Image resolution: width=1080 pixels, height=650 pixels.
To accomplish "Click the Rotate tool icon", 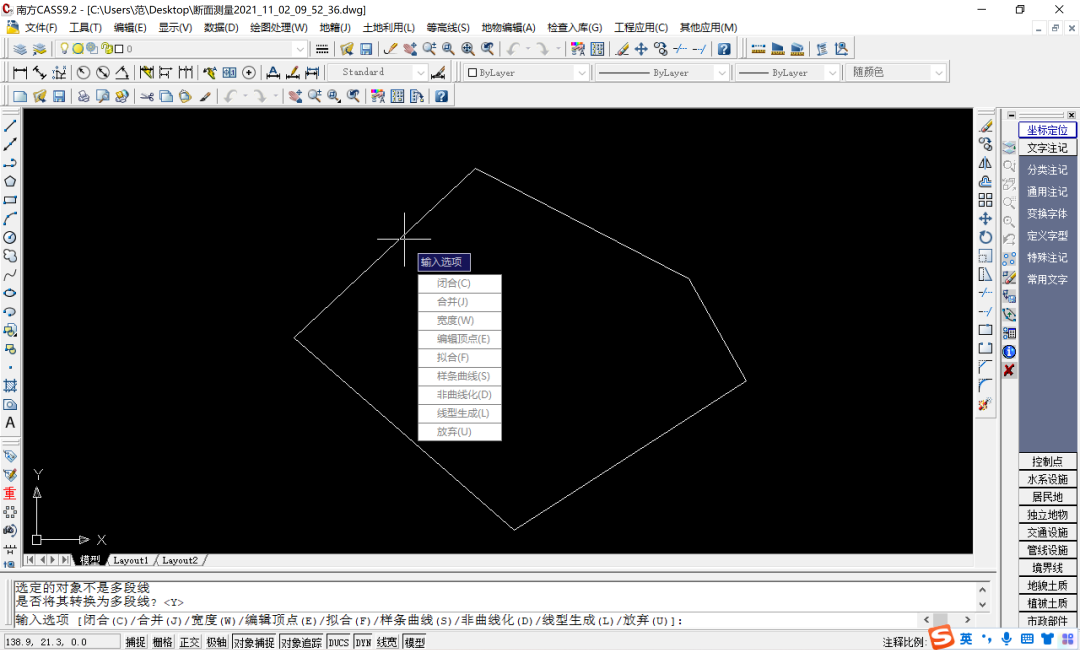I will [986, 238].
